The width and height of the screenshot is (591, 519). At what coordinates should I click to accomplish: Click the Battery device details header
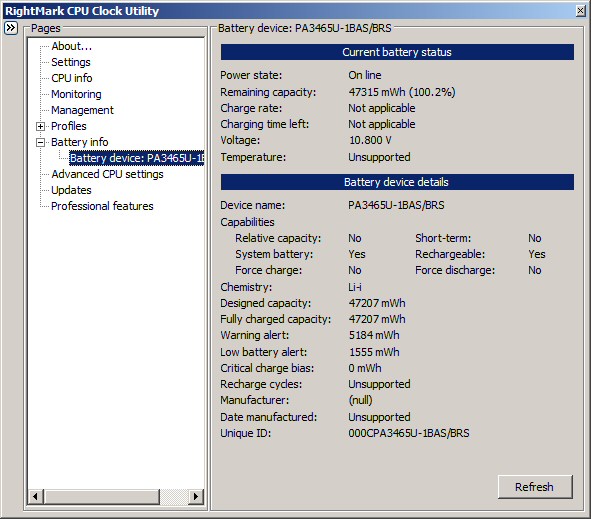pos(397,182)
